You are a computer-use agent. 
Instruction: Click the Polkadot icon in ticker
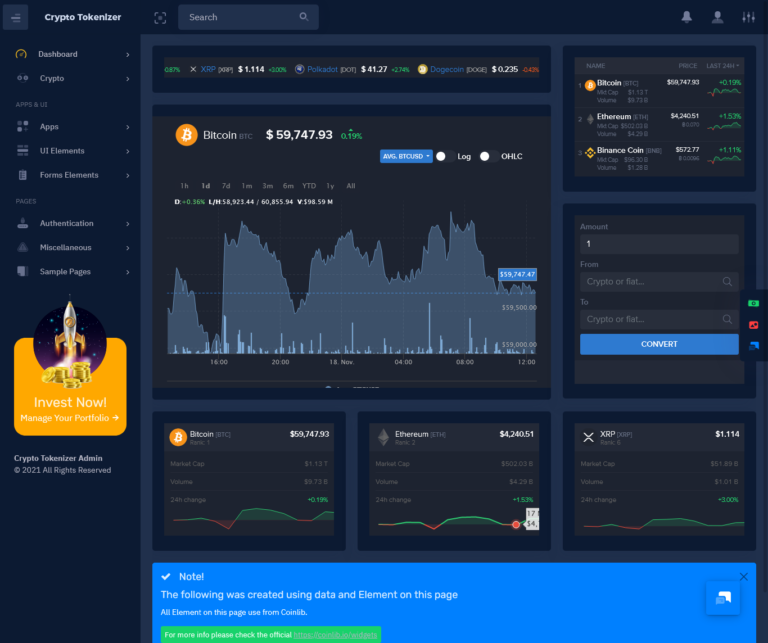299,70
